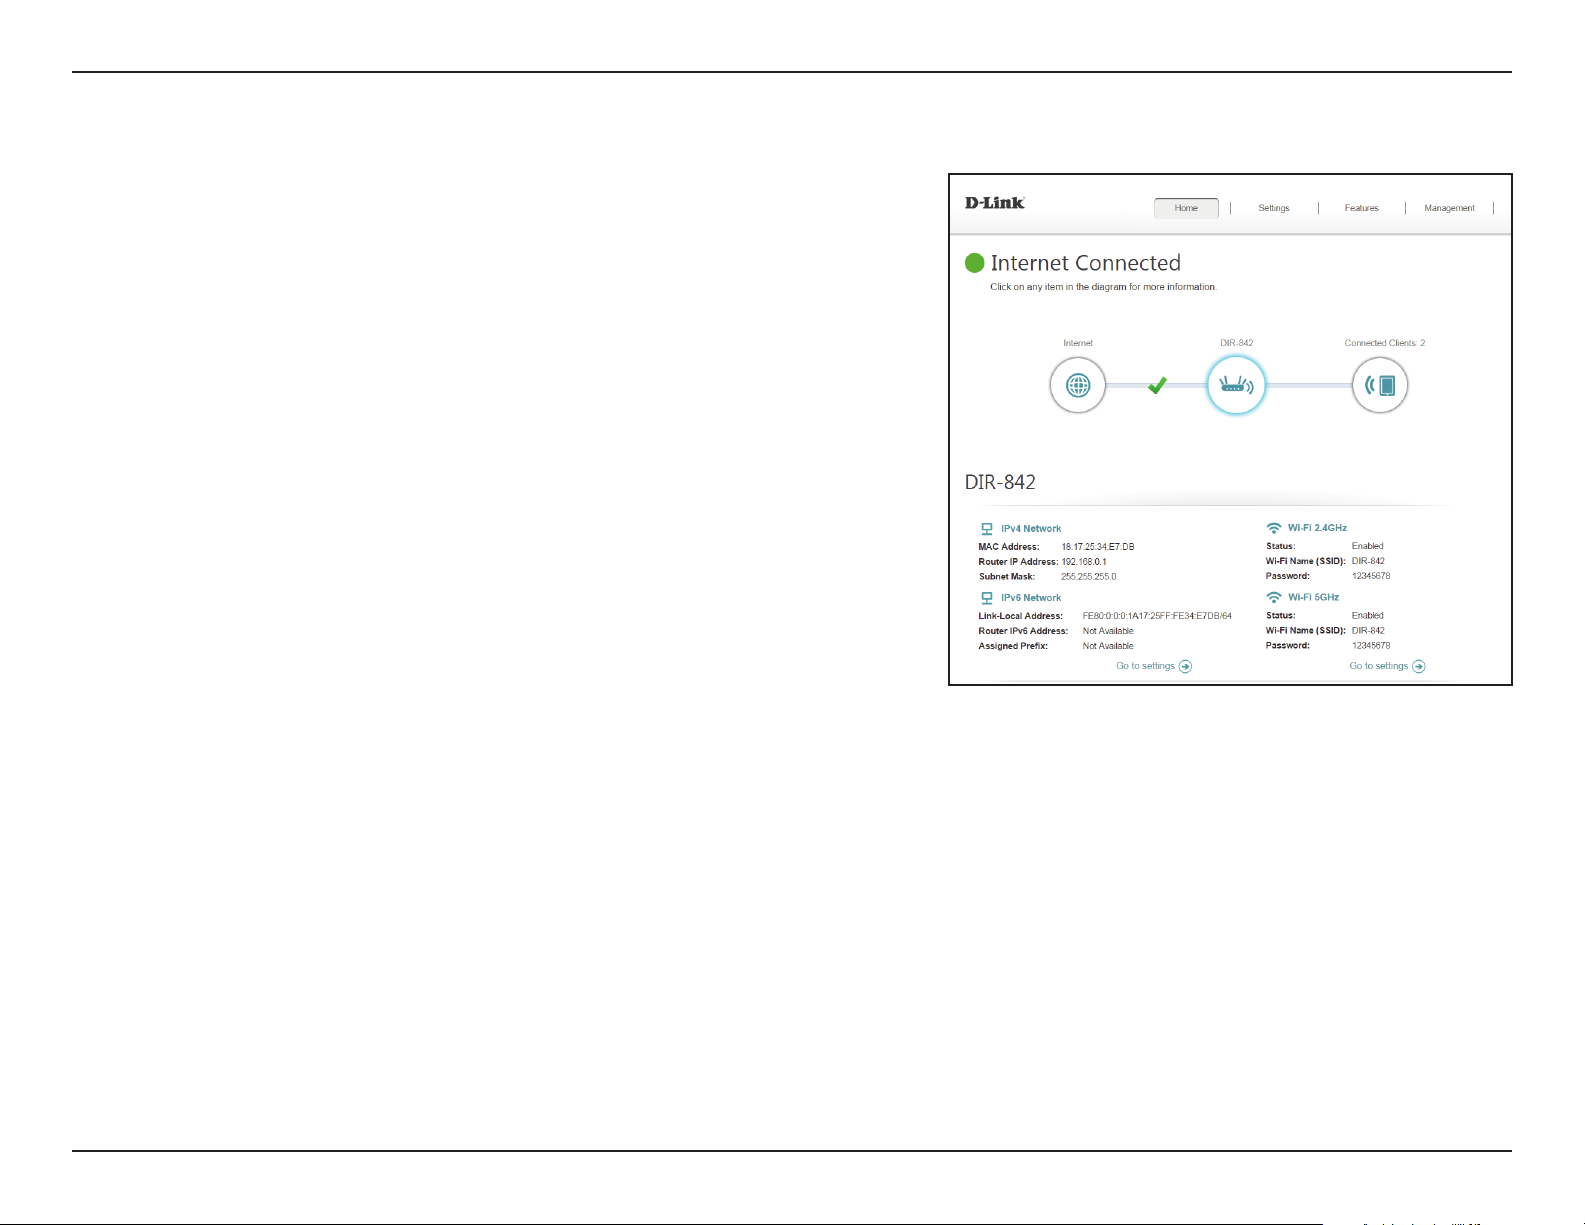Open the Internet globe icon in diagram
This screenshot has height=1225, width=1585.
1078,385
